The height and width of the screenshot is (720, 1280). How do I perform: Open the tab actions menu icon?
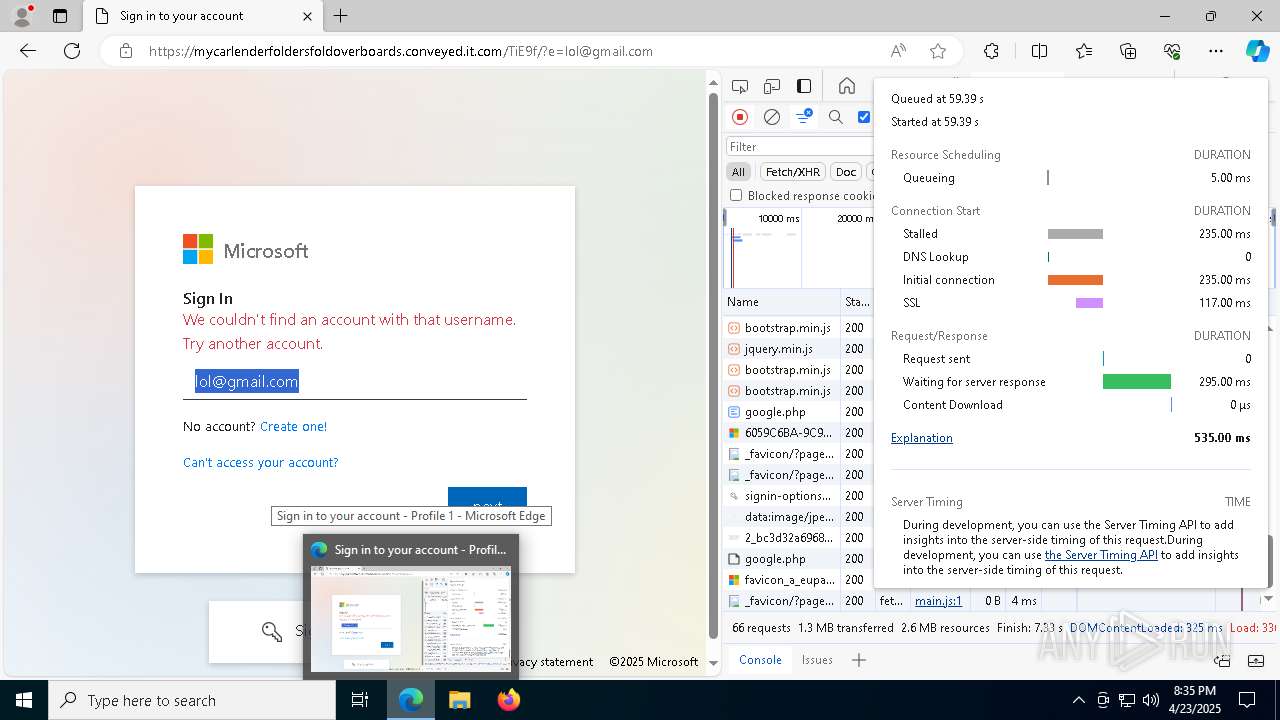pyautogui.click(x=60, y=16)
